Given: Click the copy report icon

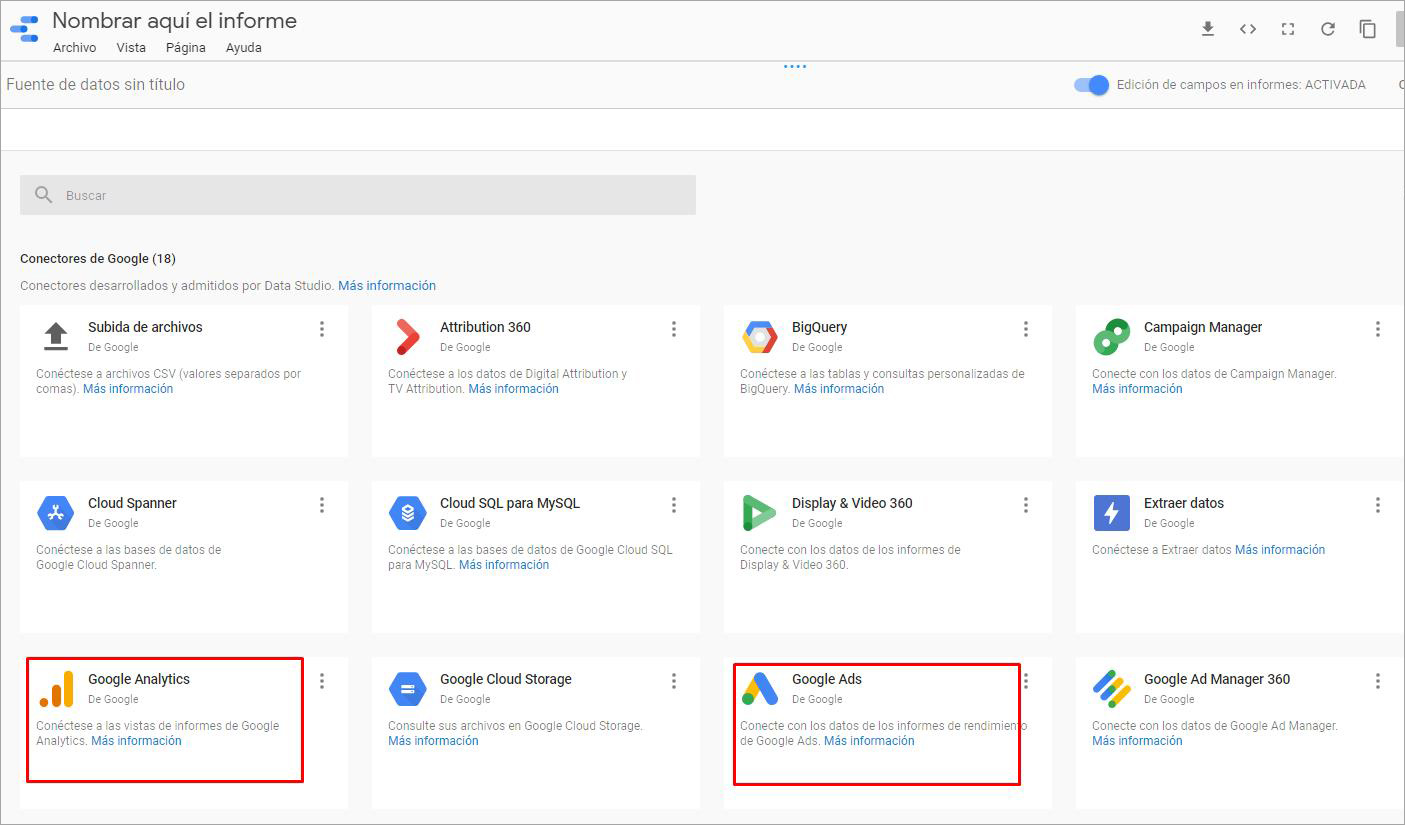Looking at the screenshot, I should point(1367,29).
